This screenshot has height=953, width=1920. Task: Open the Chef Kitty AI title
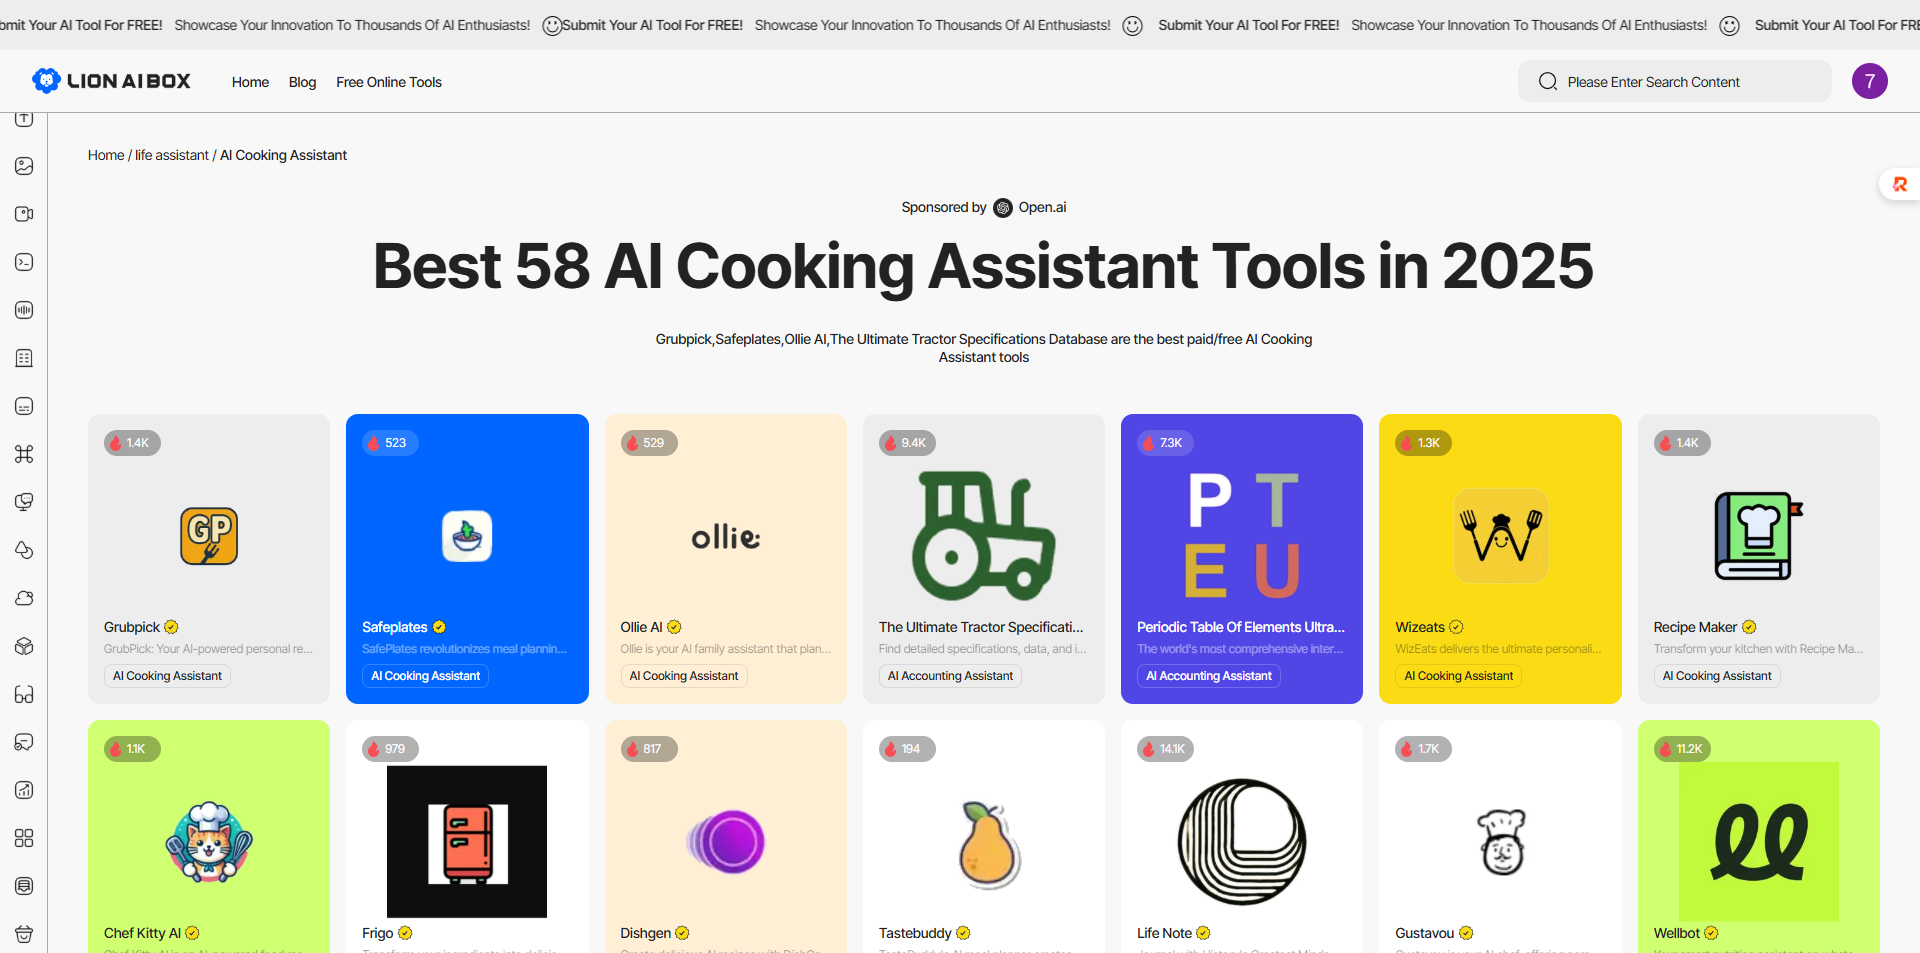point(142,933)
